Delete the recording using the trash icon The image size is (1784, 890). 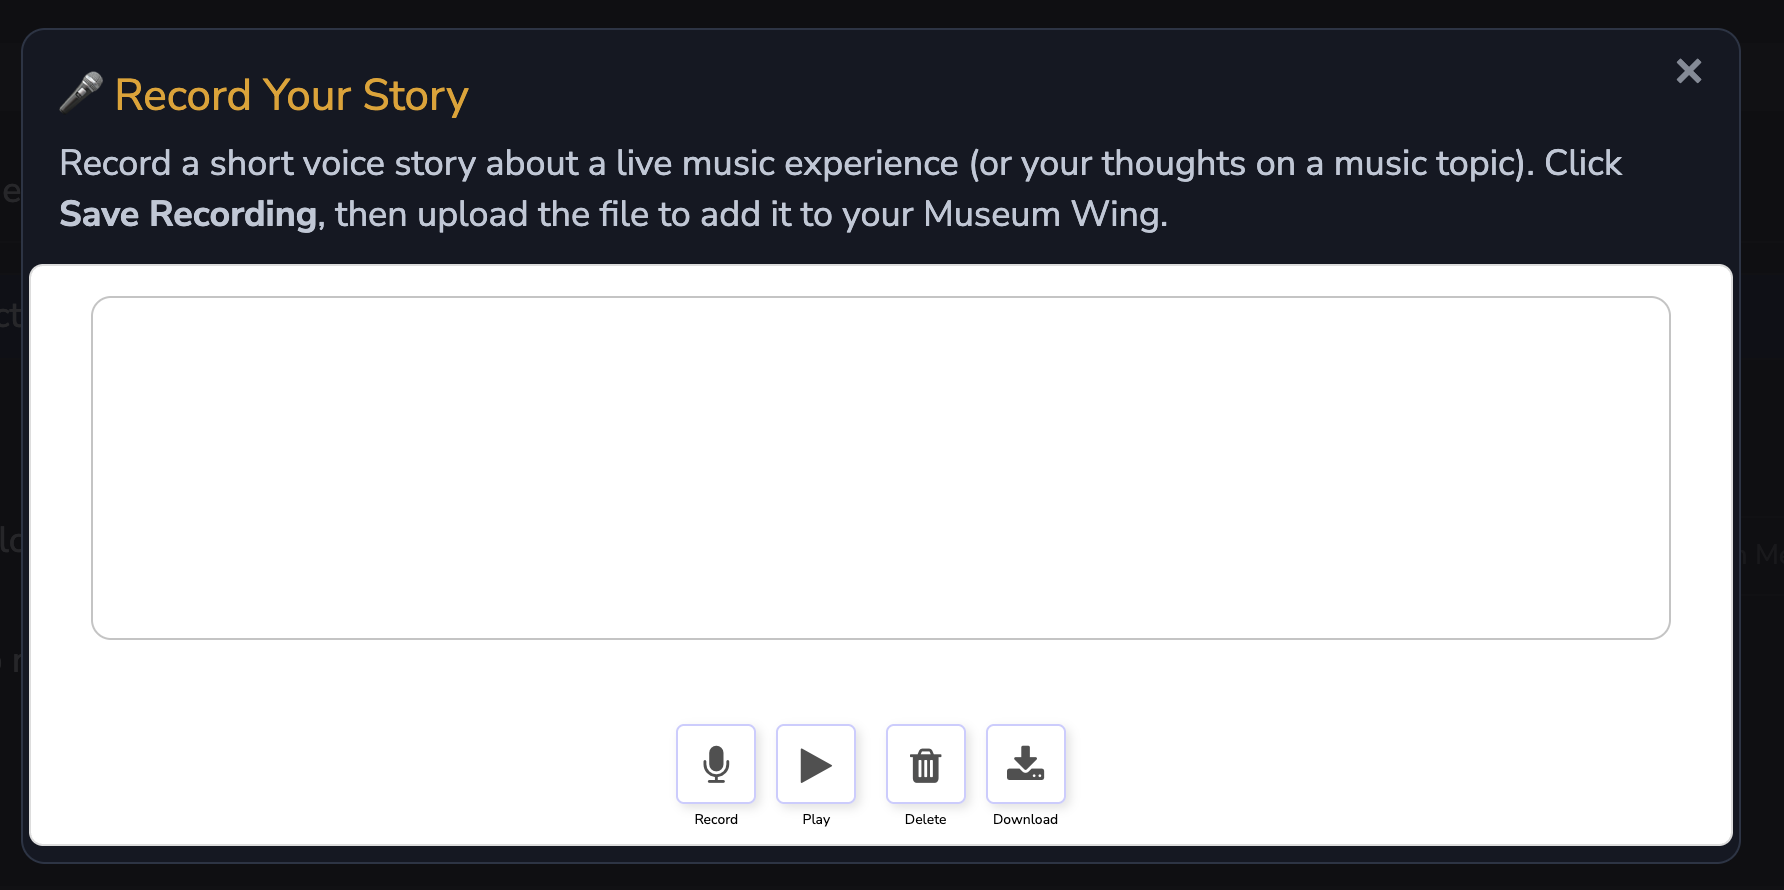pyautogui.click(x=925, y=764)
